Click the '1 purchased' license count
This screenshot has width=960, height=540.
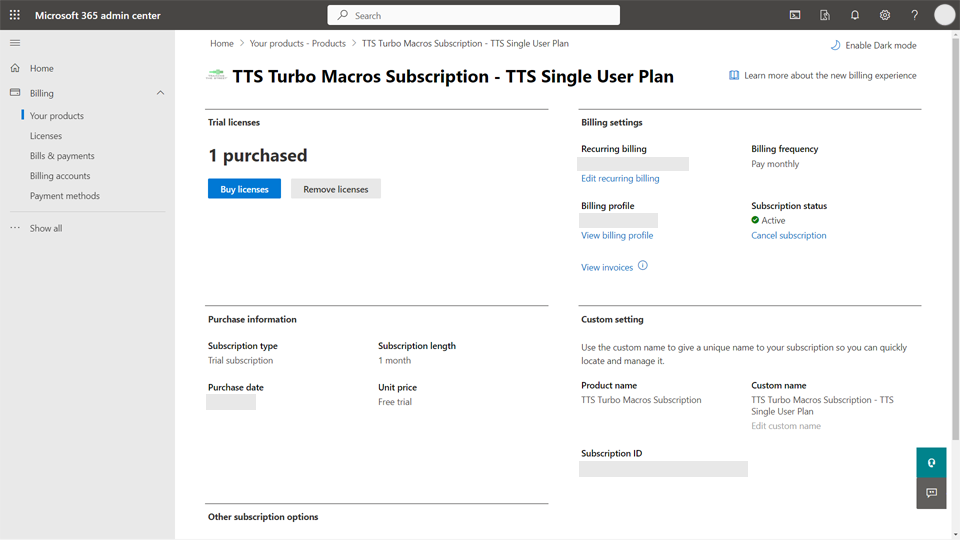(x=258, y=156)
